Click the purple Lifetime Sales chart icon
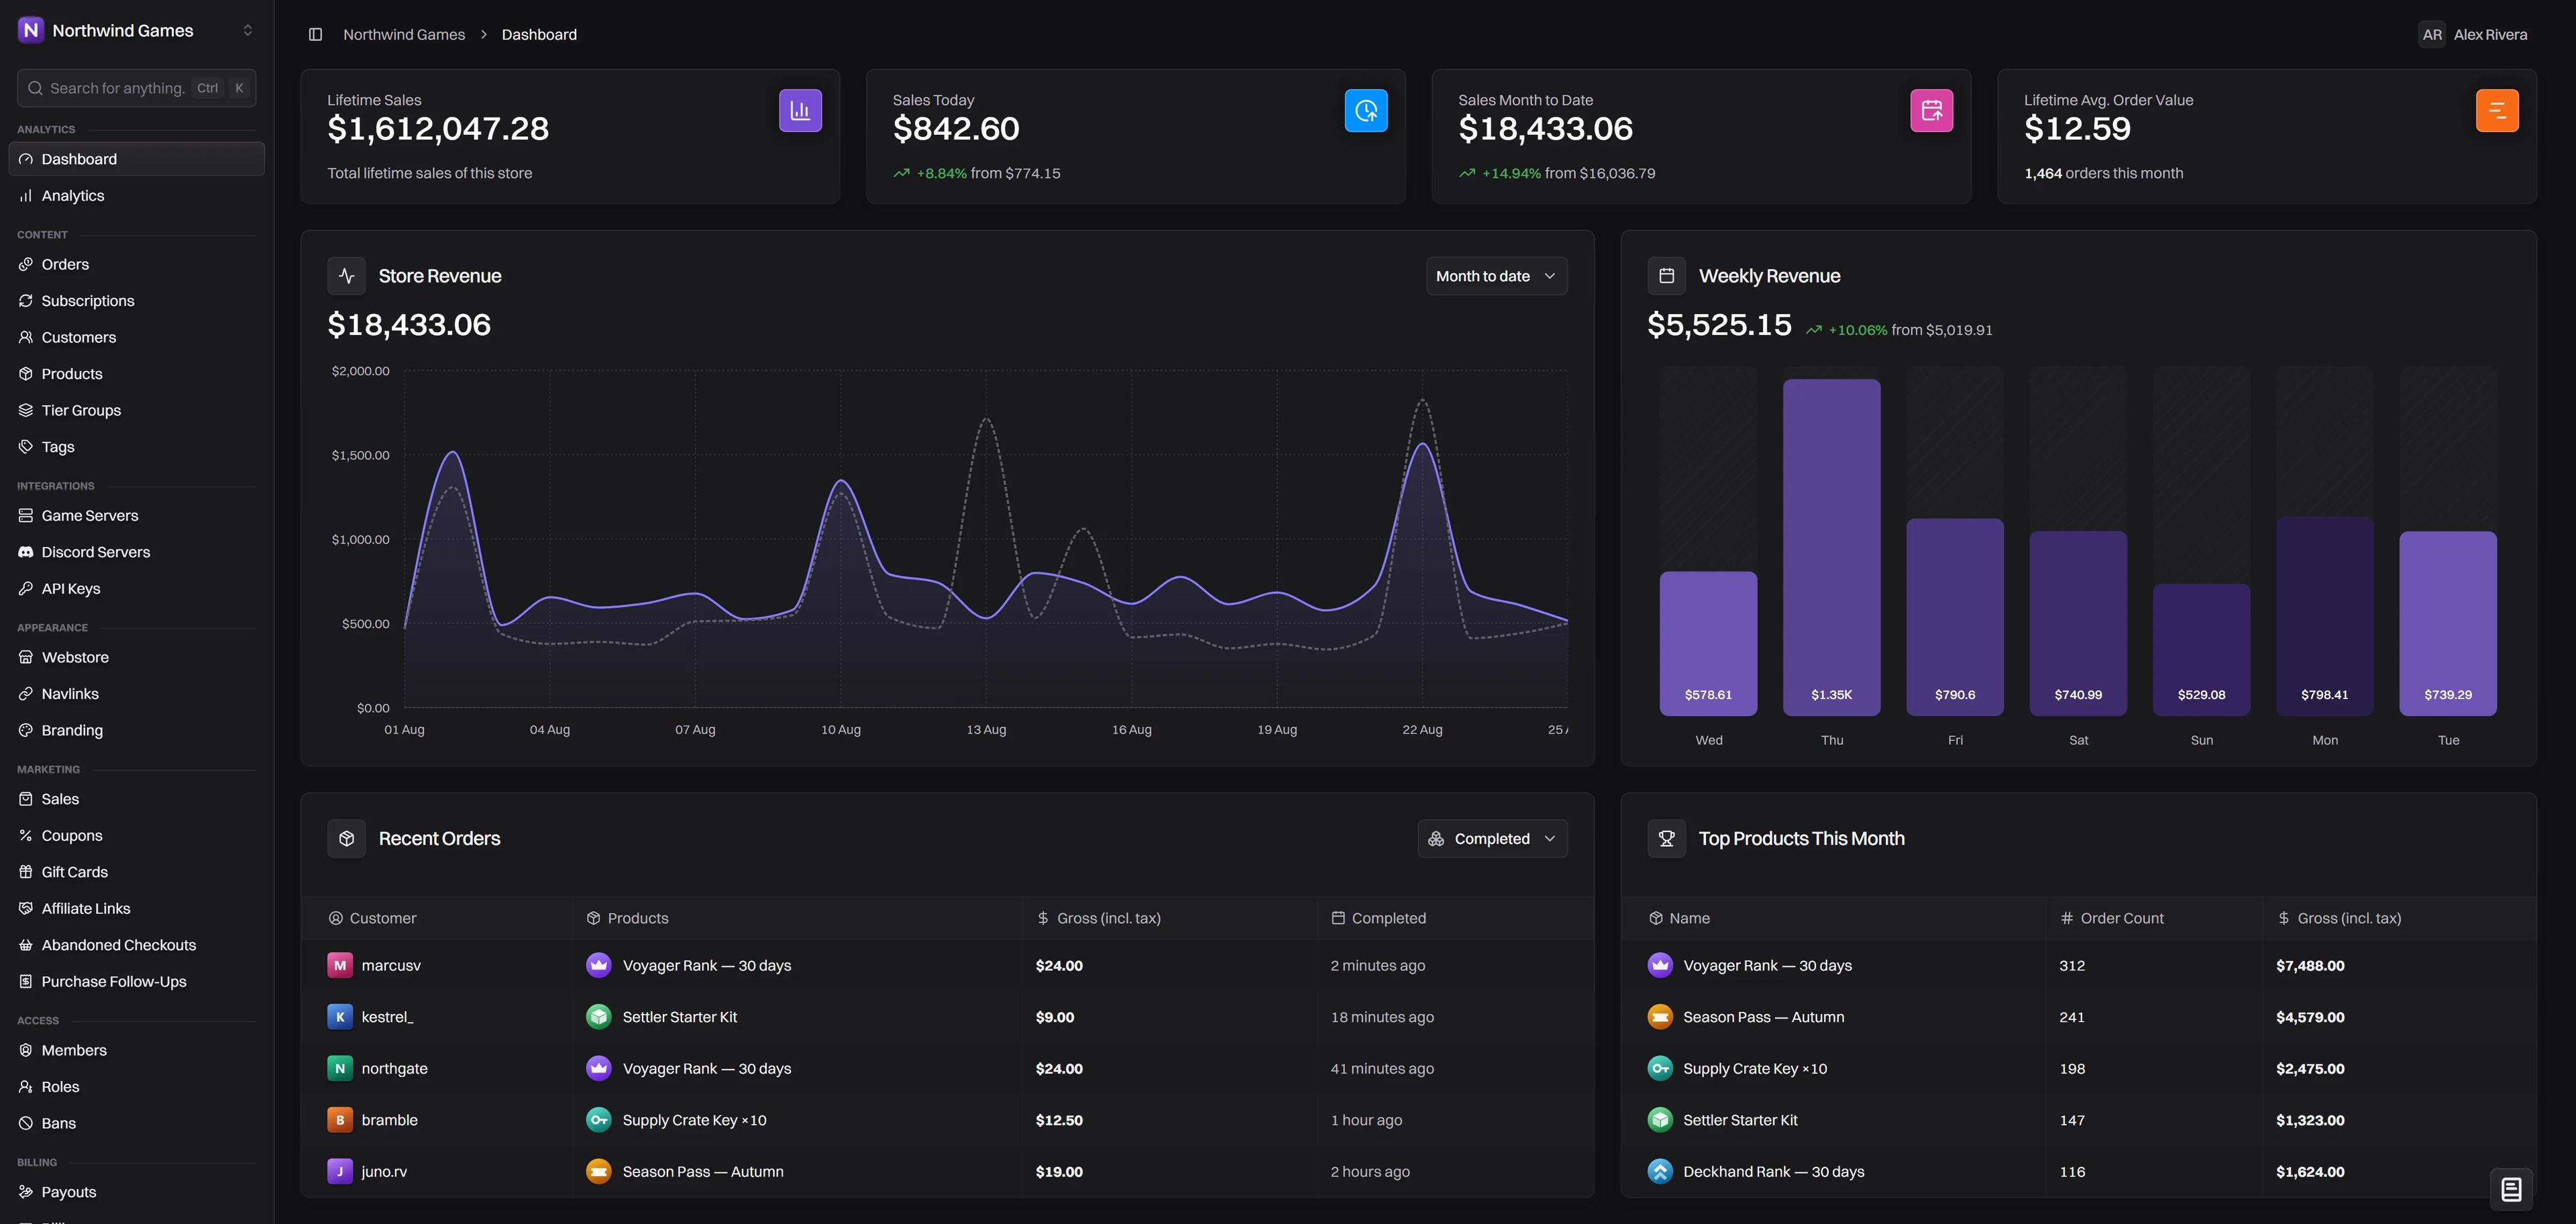This screenshot has height=1224, width=2576. click(x=800, y=110)
